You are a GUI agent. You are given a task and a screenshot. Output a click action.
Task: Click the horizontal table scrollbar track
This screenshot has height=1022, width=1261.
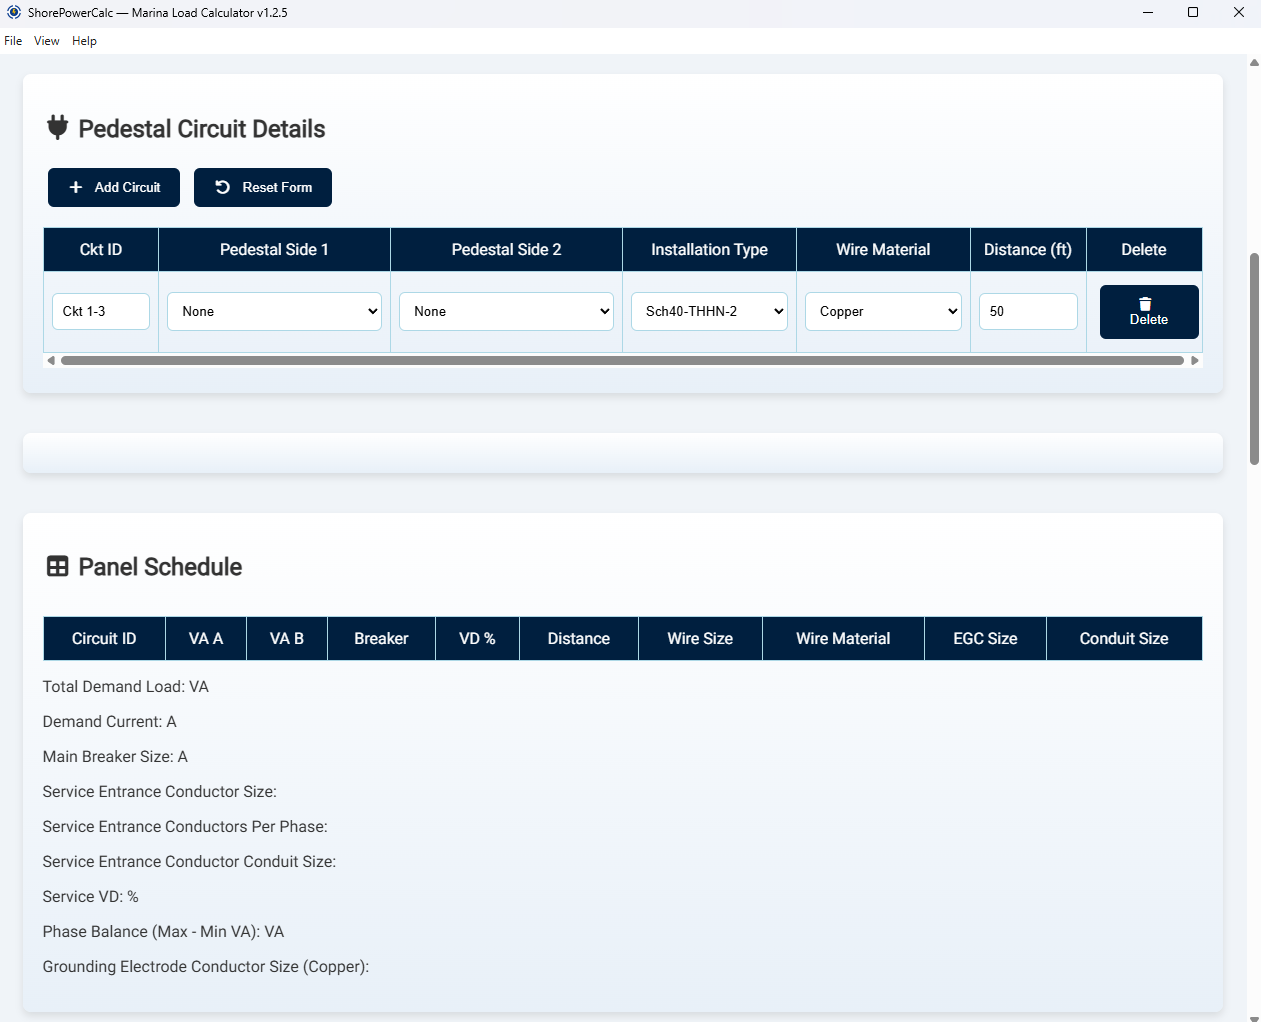point(622,361)
